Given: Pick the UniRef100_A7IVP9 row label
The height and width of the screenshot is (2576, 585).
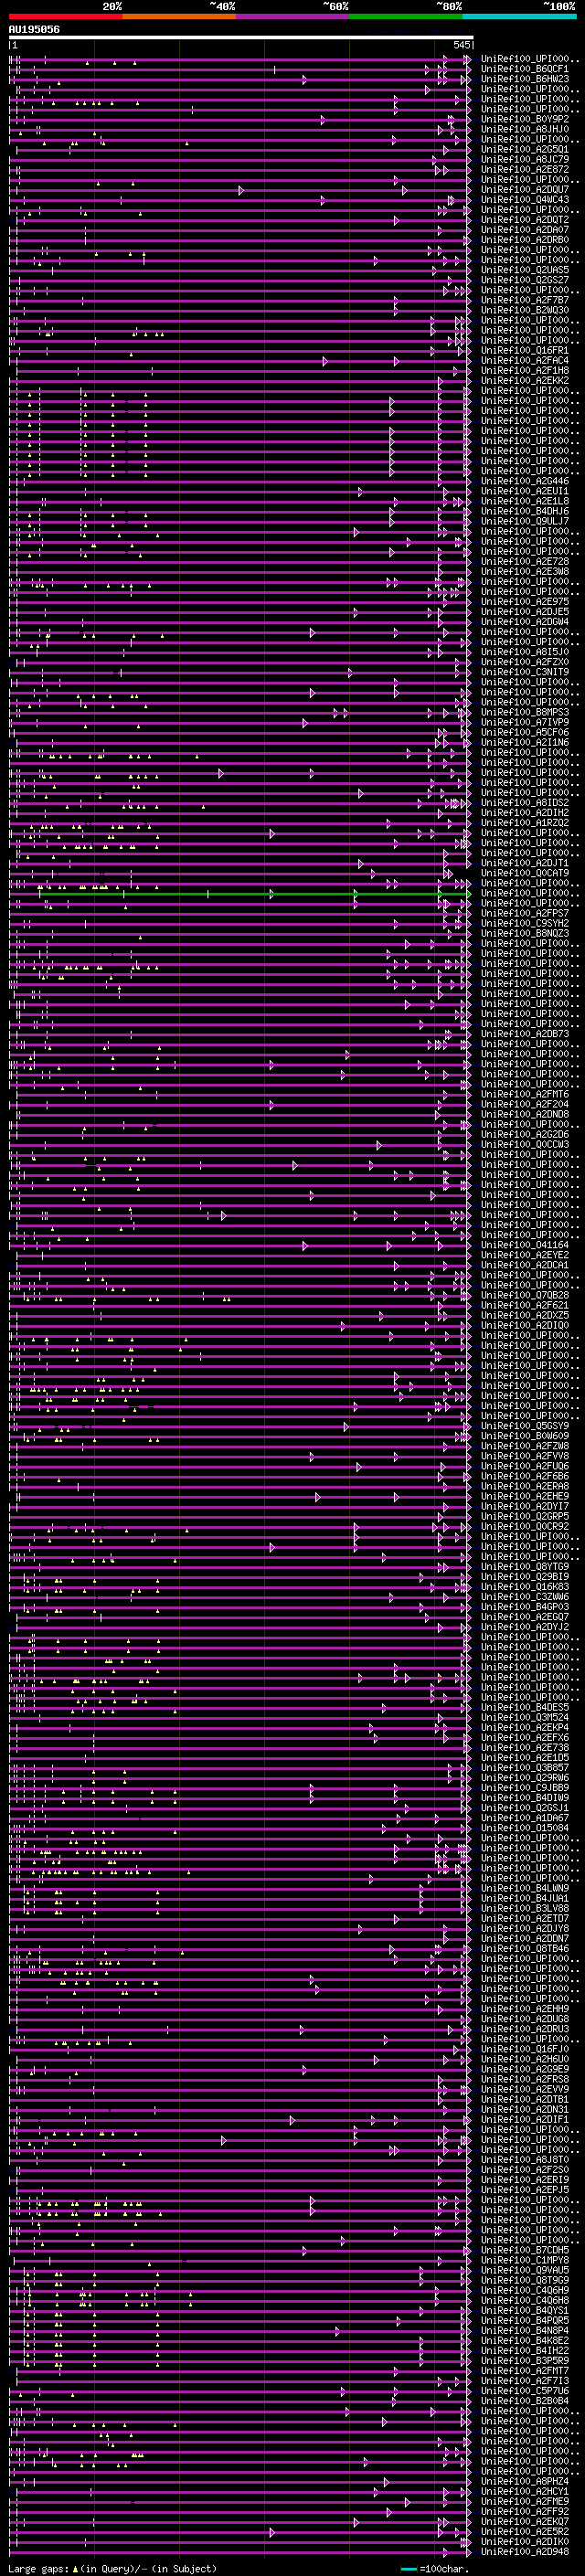Looking at the screenshot, I should coord(525,722).
